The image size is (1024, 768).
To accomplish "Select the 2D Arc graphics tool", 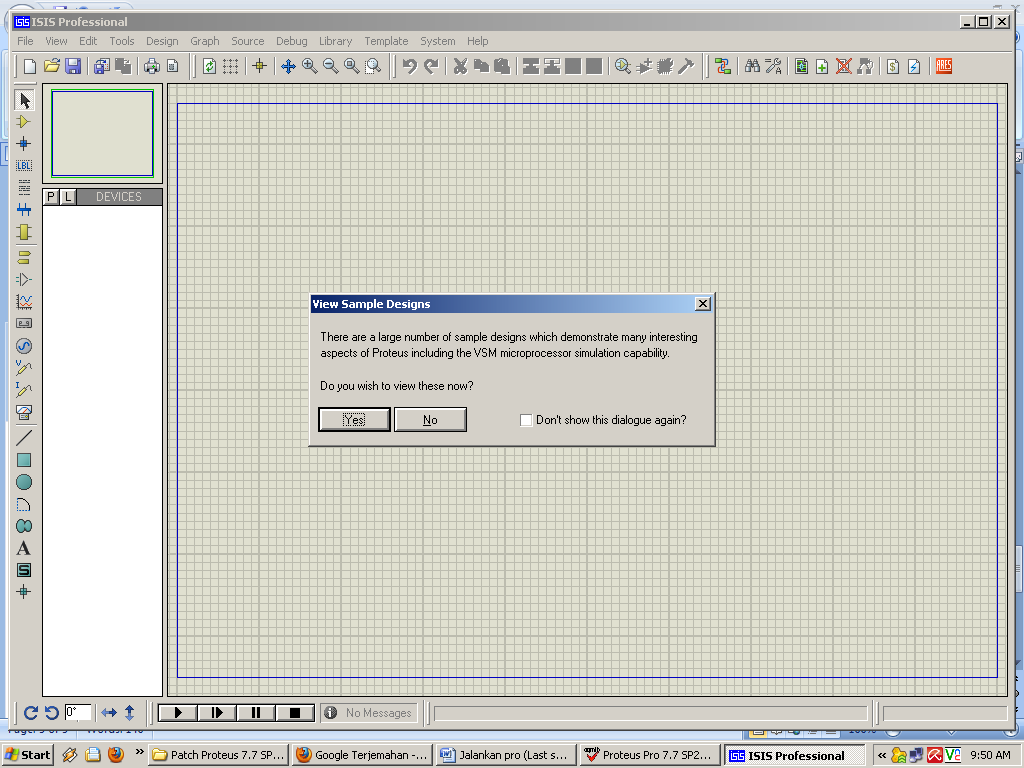I will pos(24,504).
